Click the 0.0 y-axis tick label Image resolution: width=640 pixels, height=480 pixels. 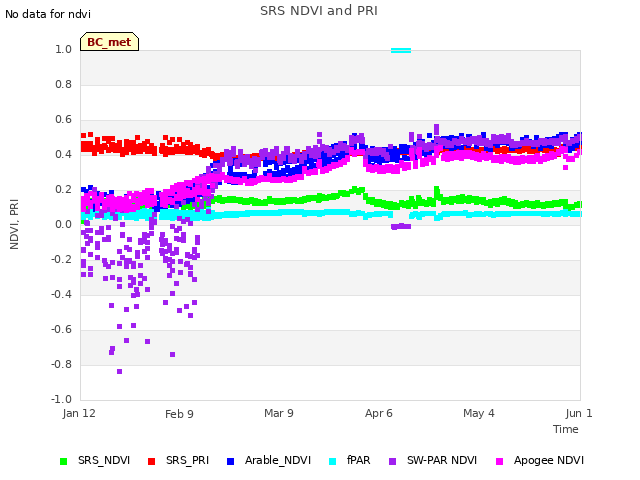pos(64,224)
